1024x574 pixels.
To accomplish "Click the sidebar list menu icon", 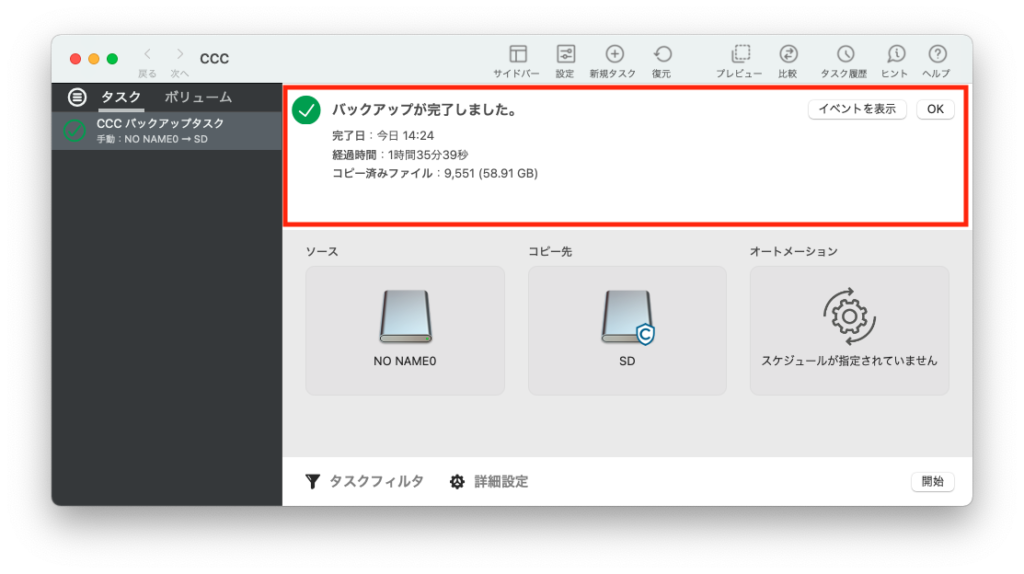I will (x=77, y=97).
